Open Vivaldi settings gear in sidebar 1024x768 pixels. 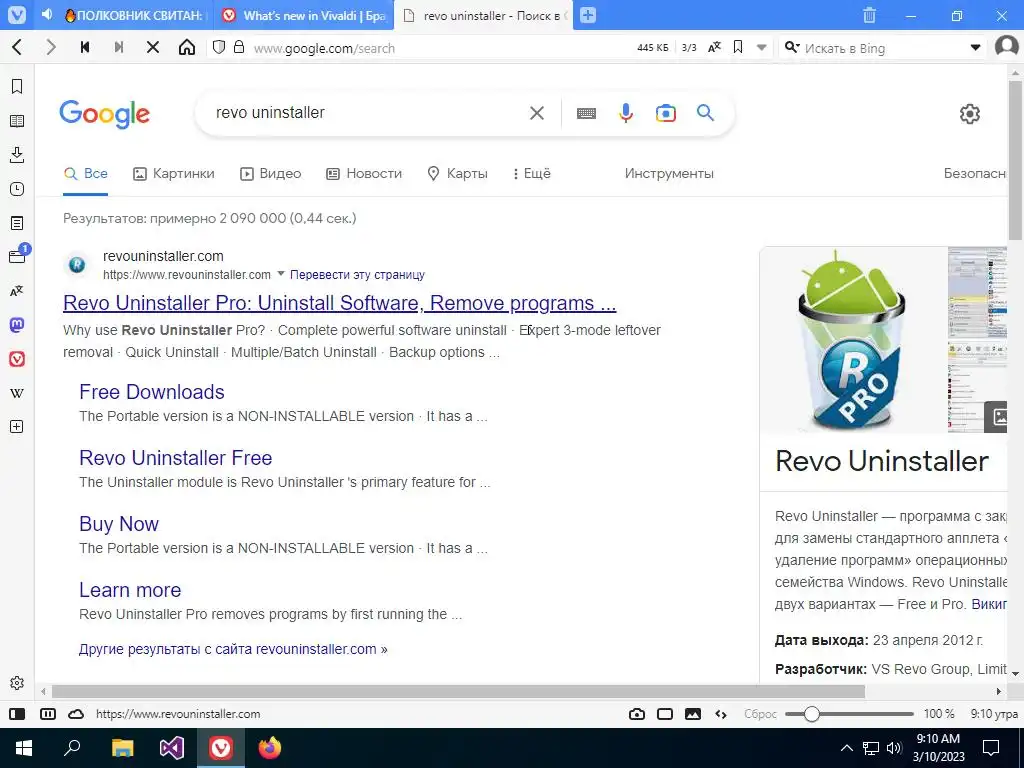(x=17, y=683)
